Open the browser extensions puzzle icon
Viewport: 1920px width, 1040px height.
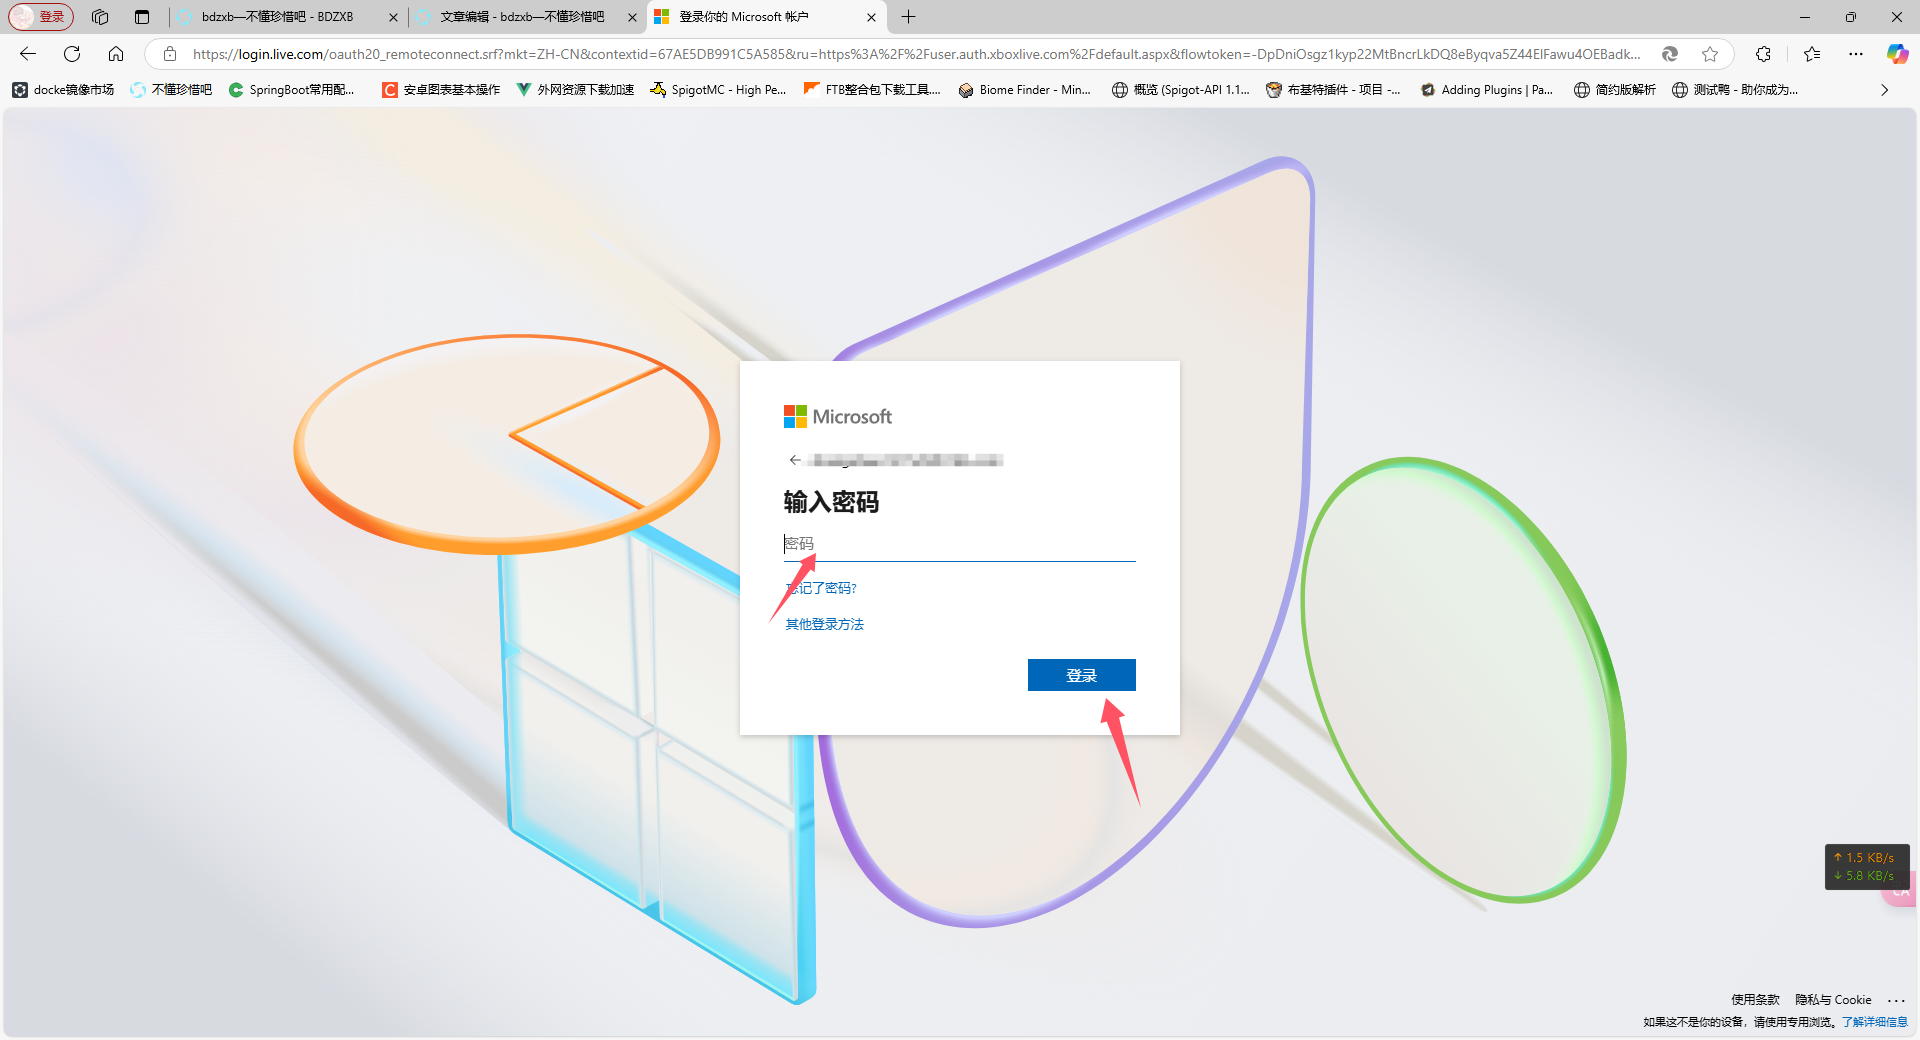(1763, 54)
